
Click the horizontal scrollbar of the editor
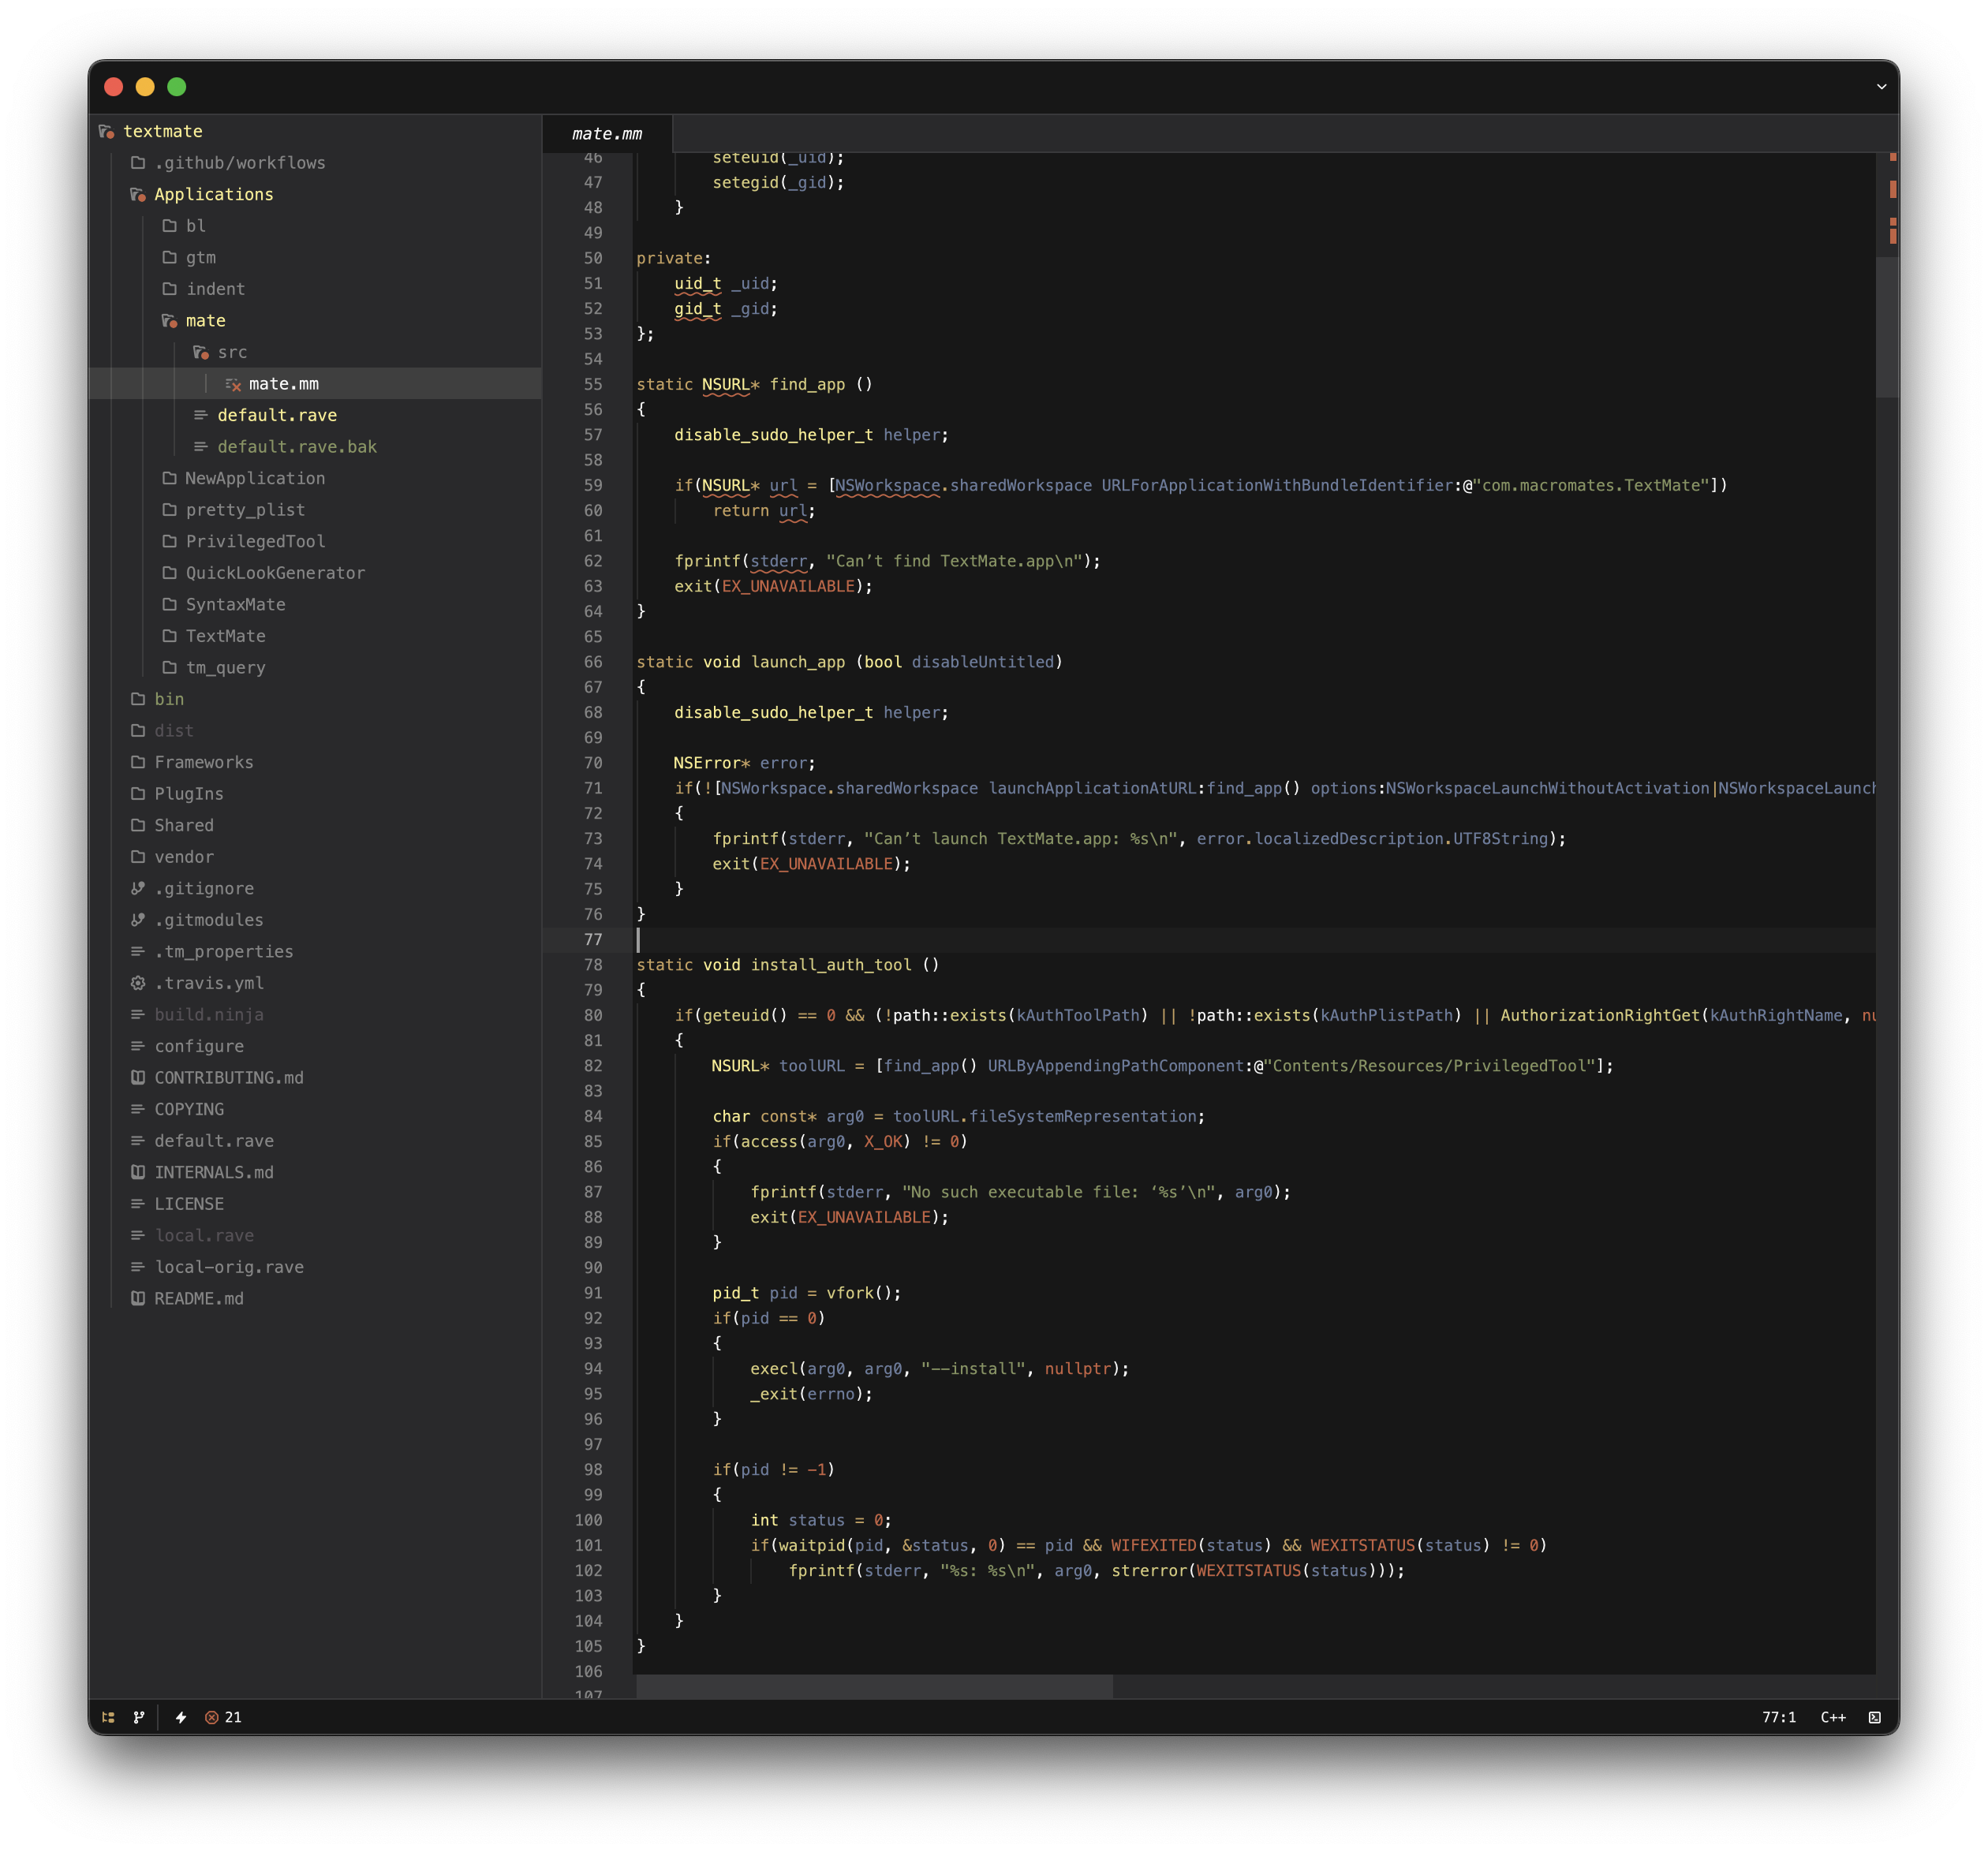[x=874, y=1686]
